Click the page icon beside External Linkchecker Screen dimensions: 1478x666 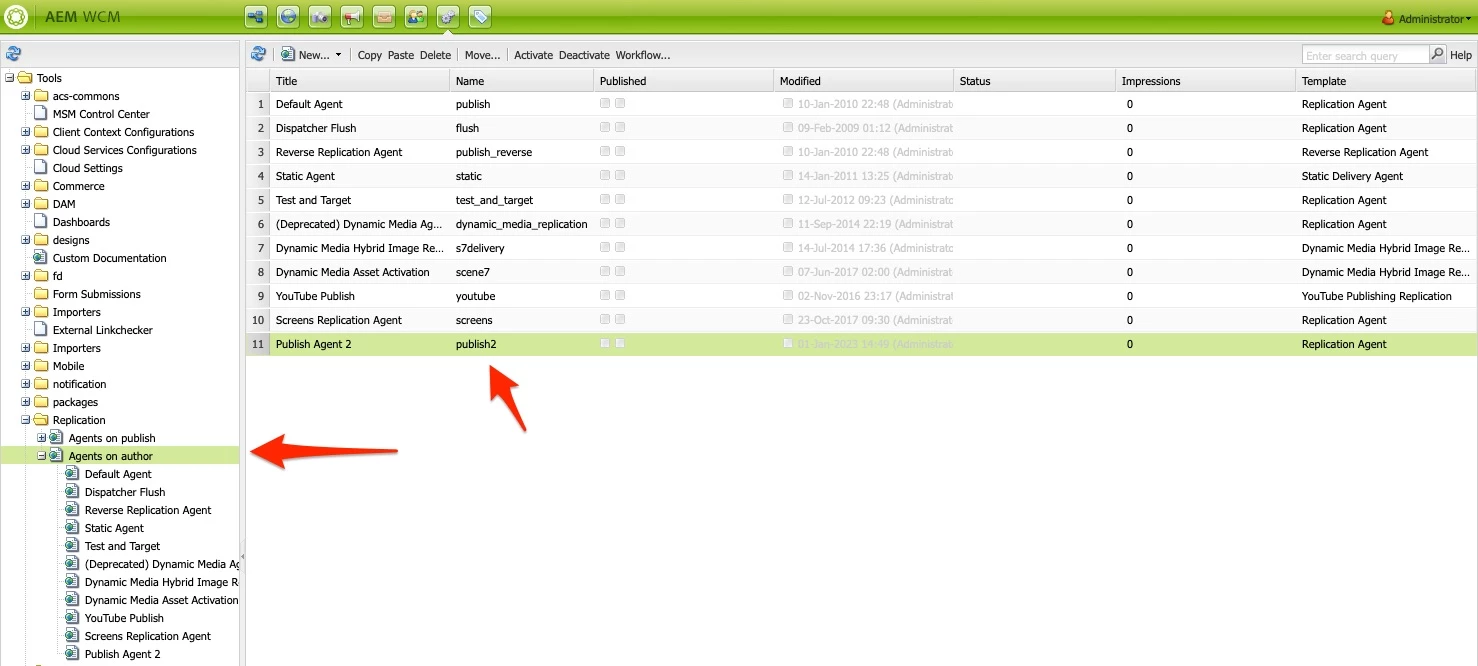(41, 330)
